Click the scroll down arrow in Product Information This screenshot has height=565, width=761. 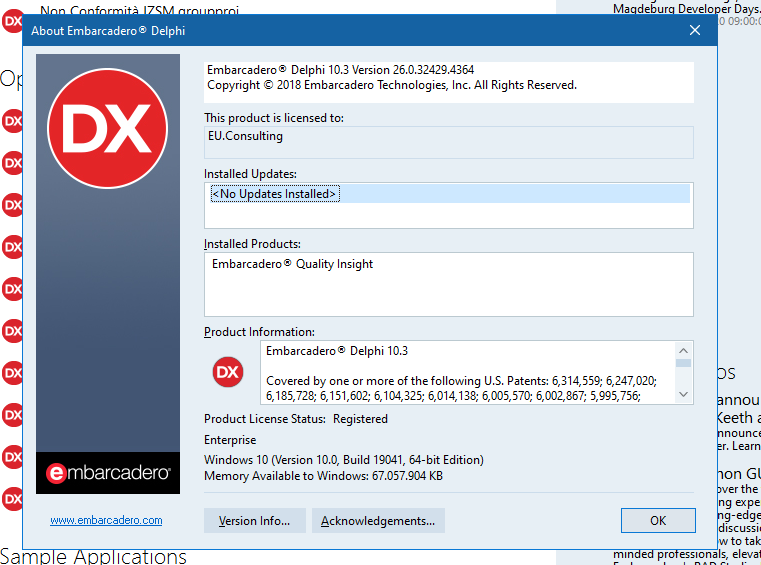683,394
